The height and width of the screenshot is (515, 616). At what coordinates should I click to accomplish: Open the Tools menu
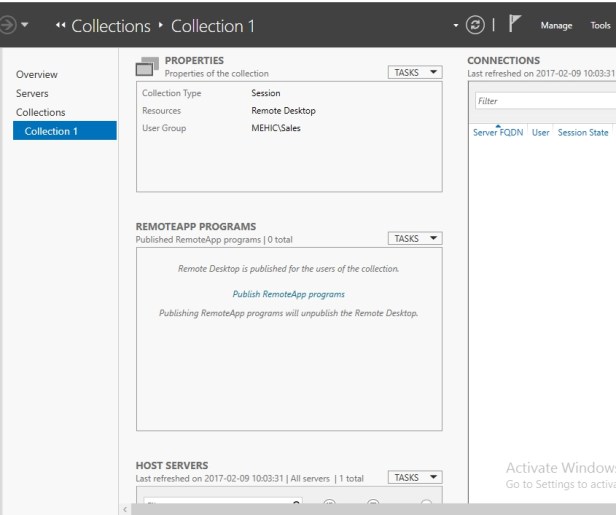coord(600,26)
